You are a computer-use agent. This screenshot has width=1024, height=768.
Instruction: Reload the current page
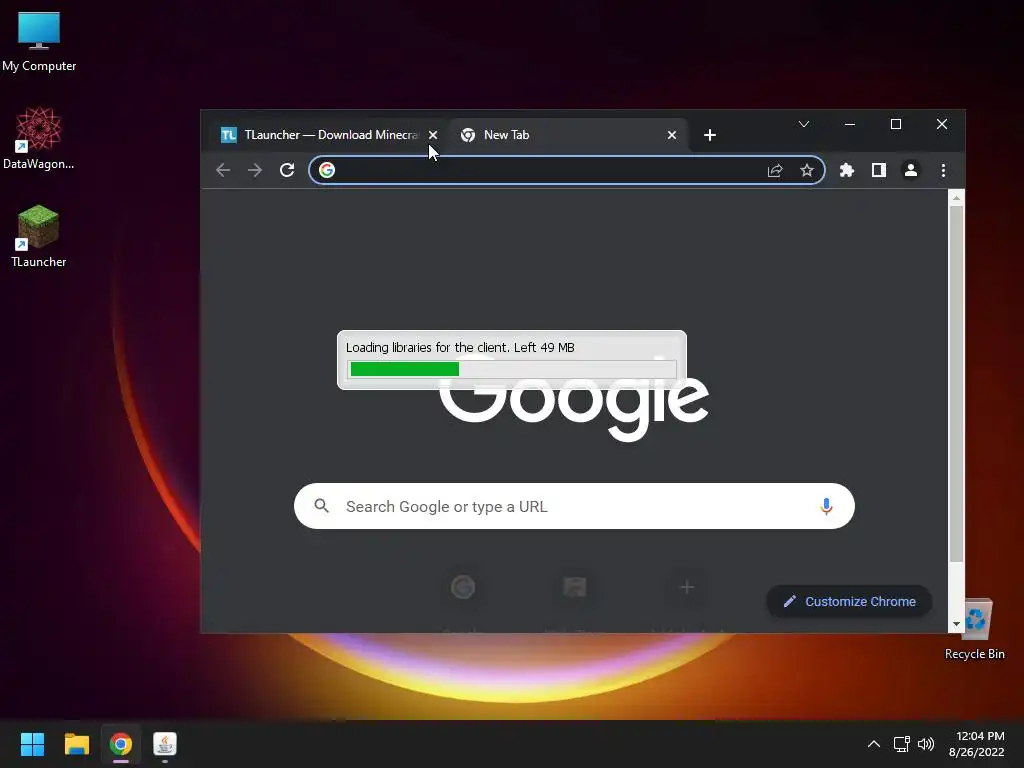point(287,170)
